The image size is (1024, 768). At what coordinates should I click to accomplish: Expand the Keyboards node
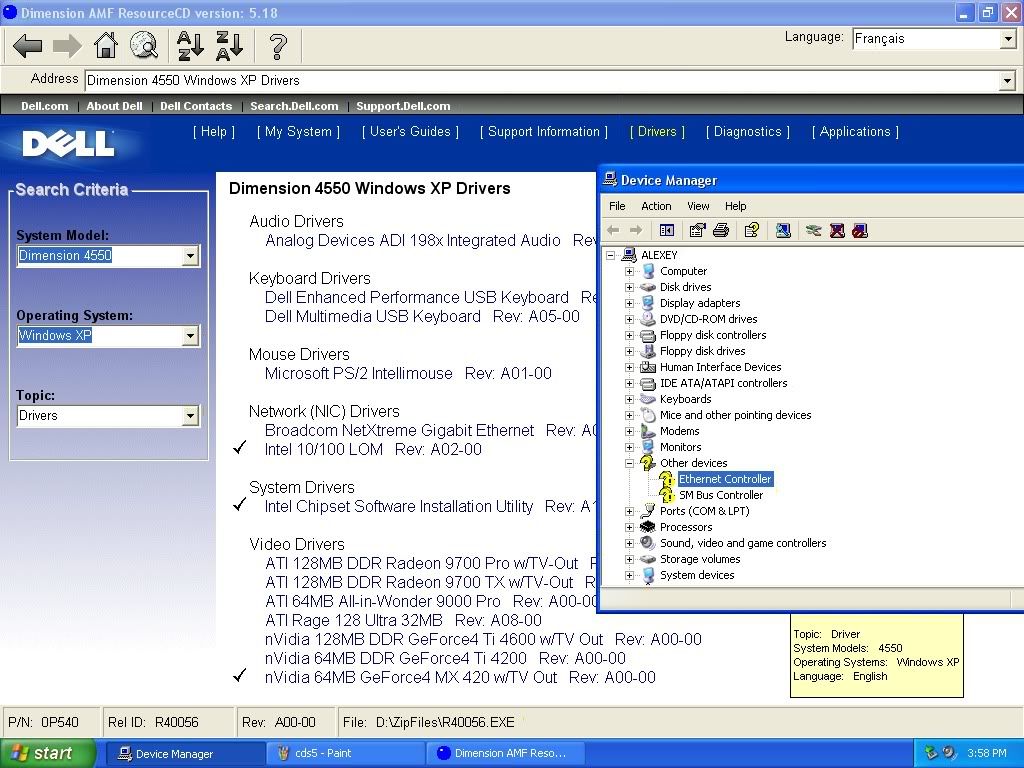[x=630, y=400]
